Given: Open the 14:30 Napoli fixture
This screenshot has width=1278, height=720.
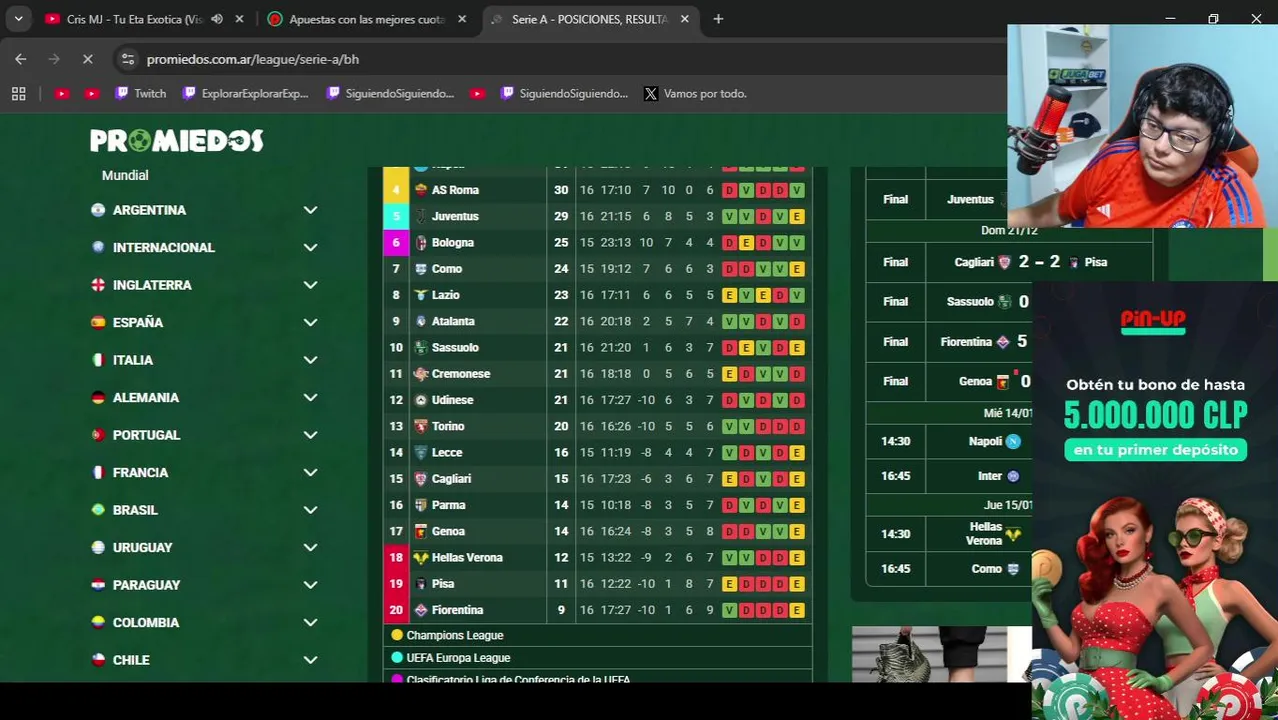Looking at the screenshot, I should pos(950,441).
